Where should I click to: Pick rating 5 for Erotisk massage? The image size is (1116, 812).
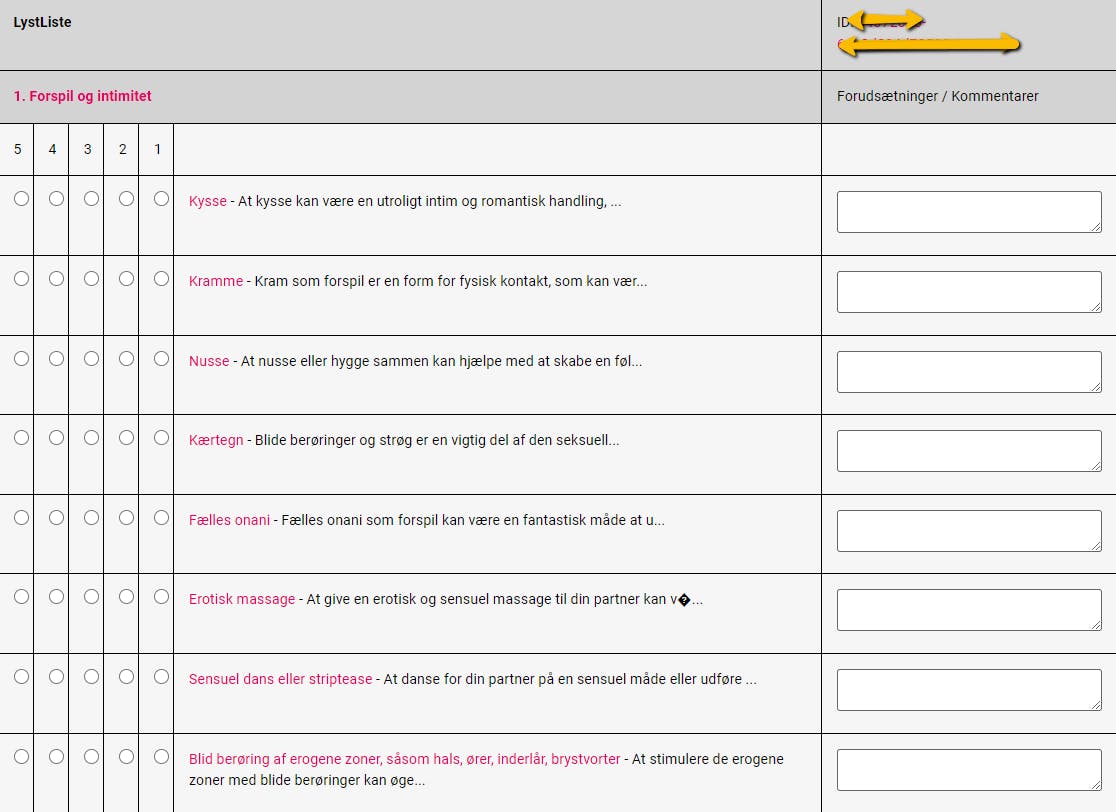click(x=21, y=597)
